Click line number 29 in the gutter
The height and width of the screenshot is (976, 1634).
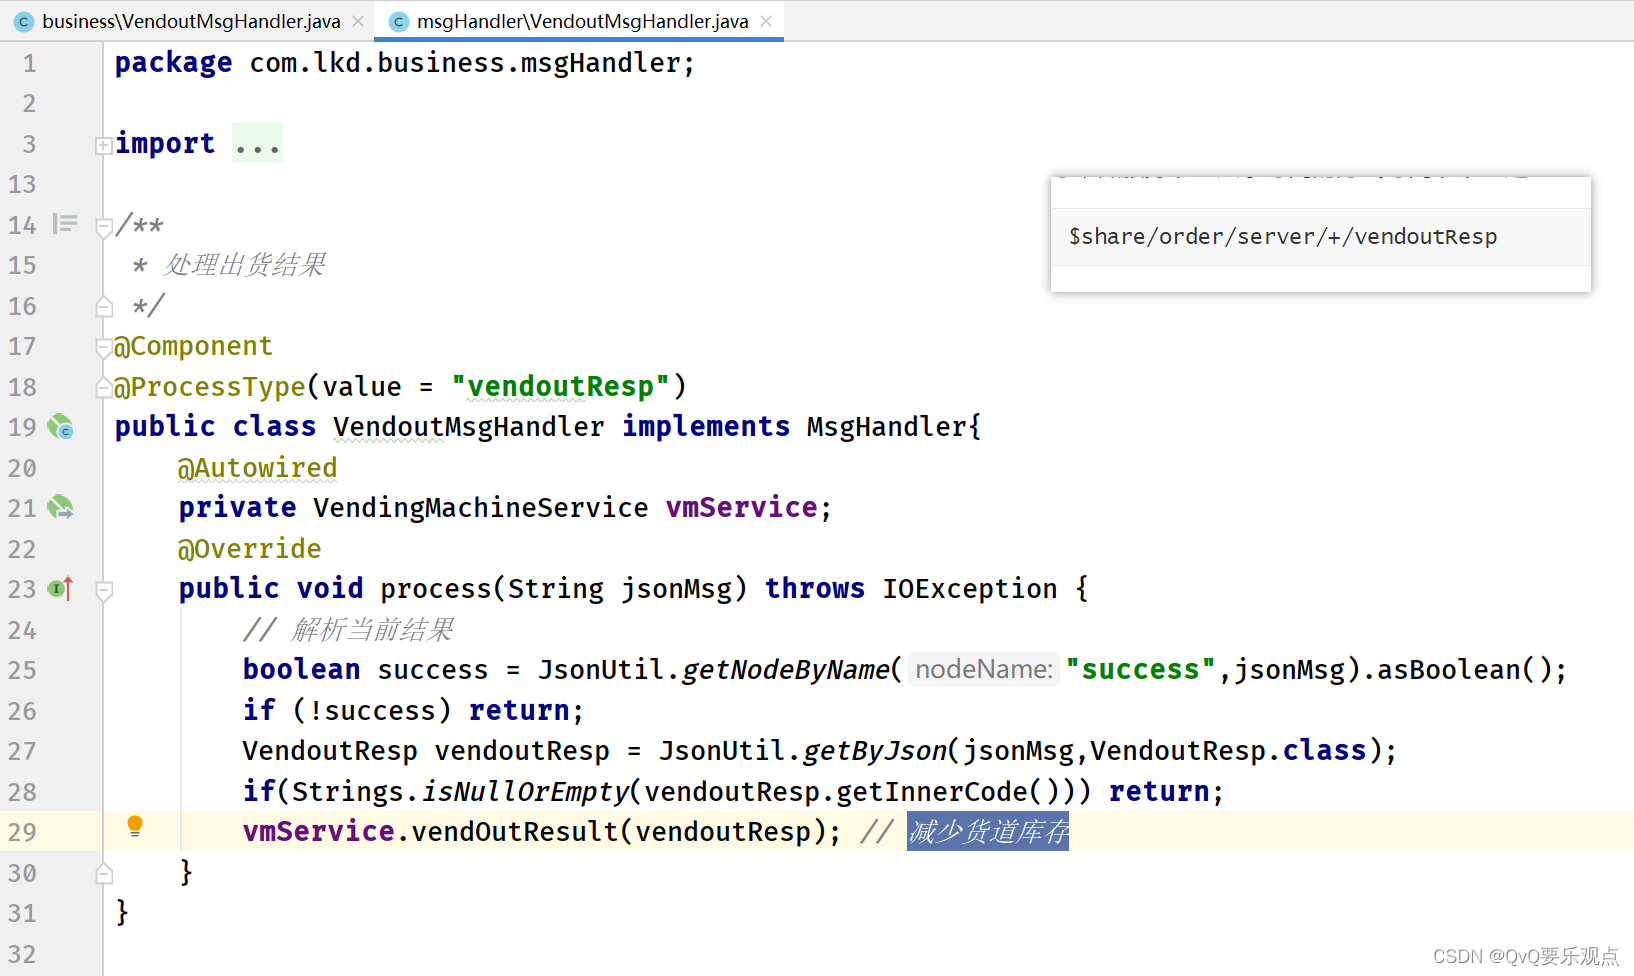click(22, 832)
